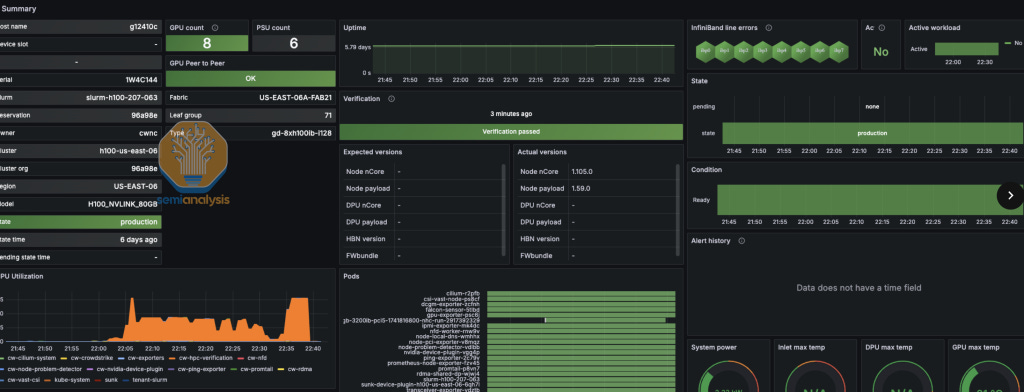
Task: Open the State panel title menu
Action: click(699, 82)
